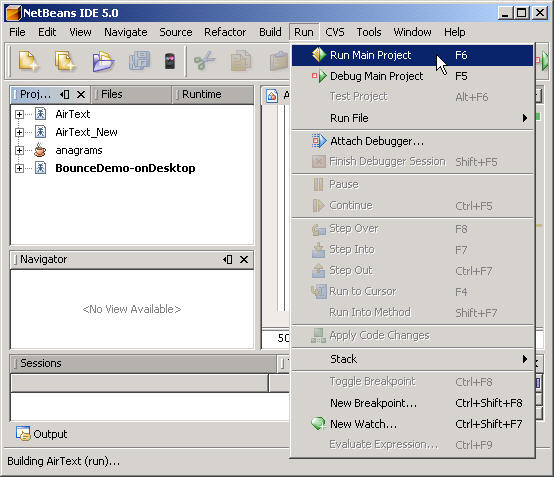Viewport: 554px width, 477px height.
Task: Open the Navigate menu
Action: [x=126, y=32]
